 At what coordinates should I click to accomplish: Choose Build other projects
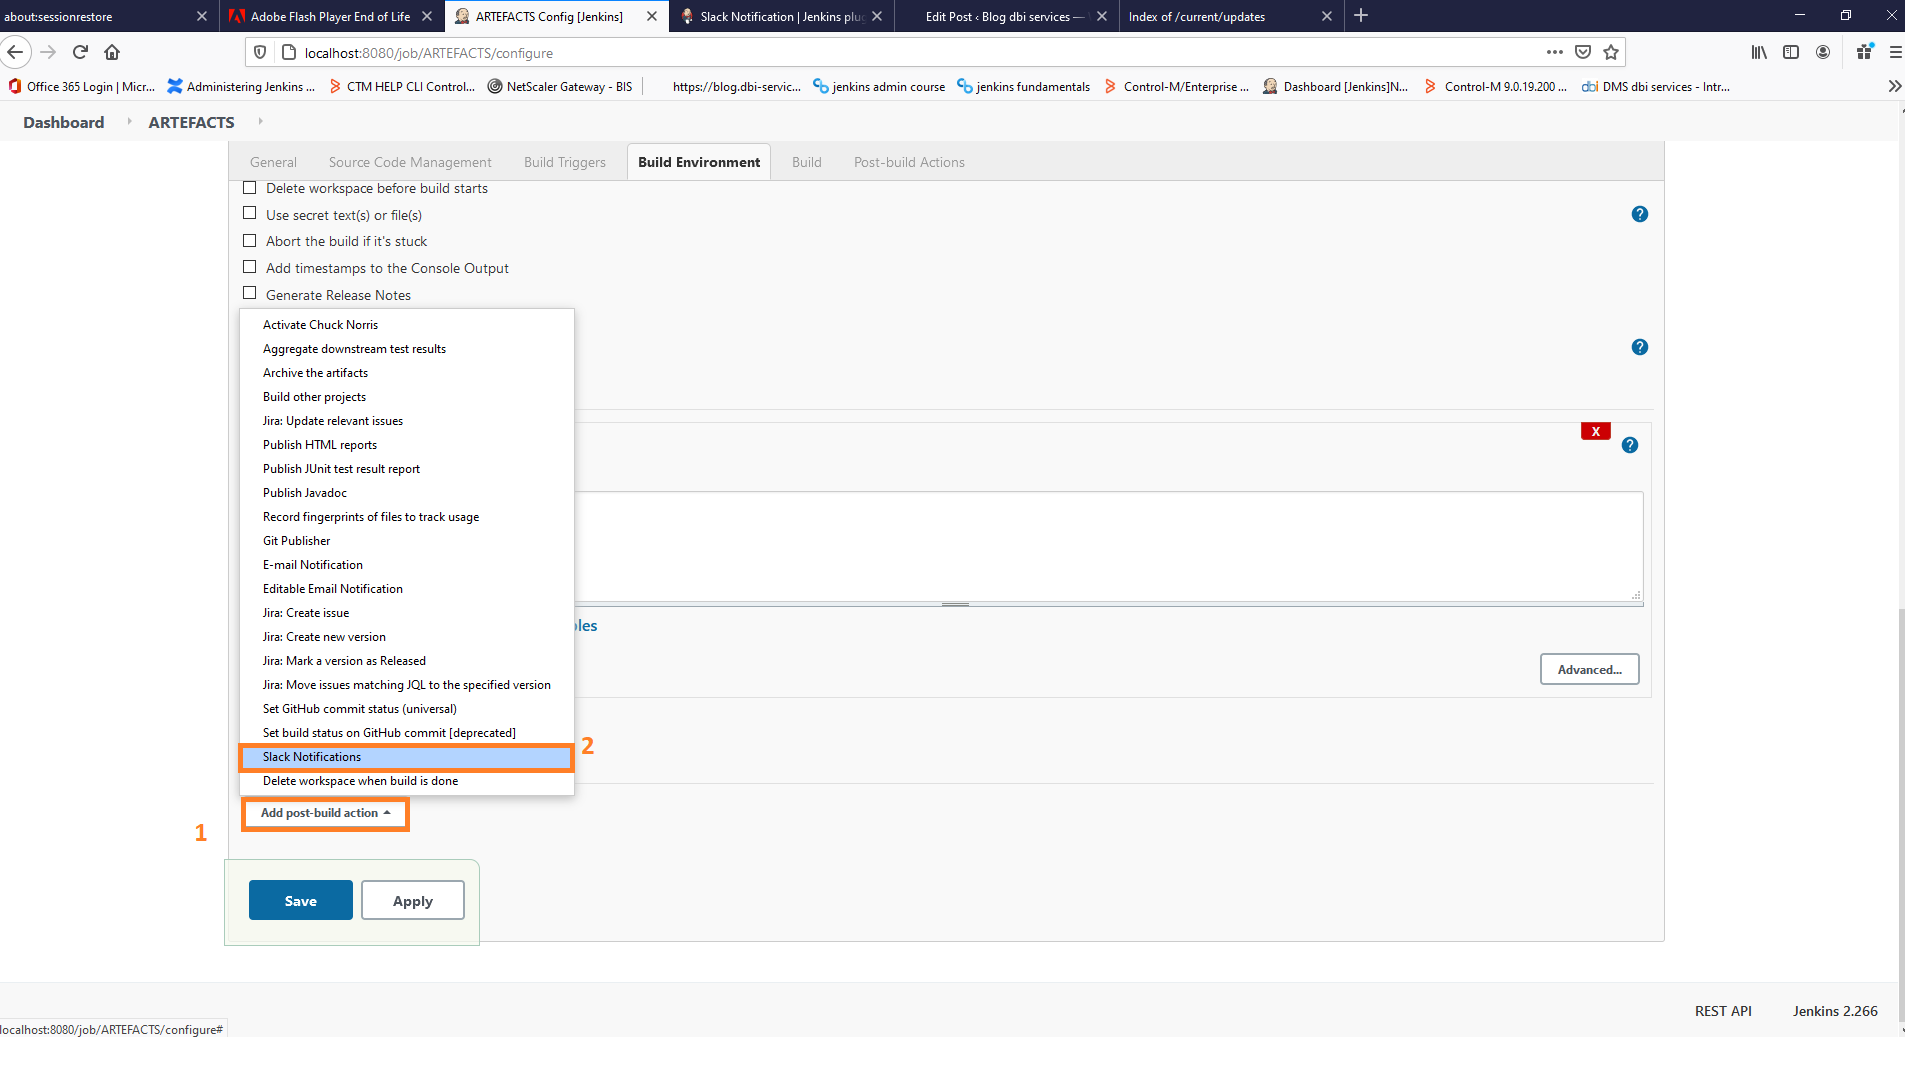point(407,397)
